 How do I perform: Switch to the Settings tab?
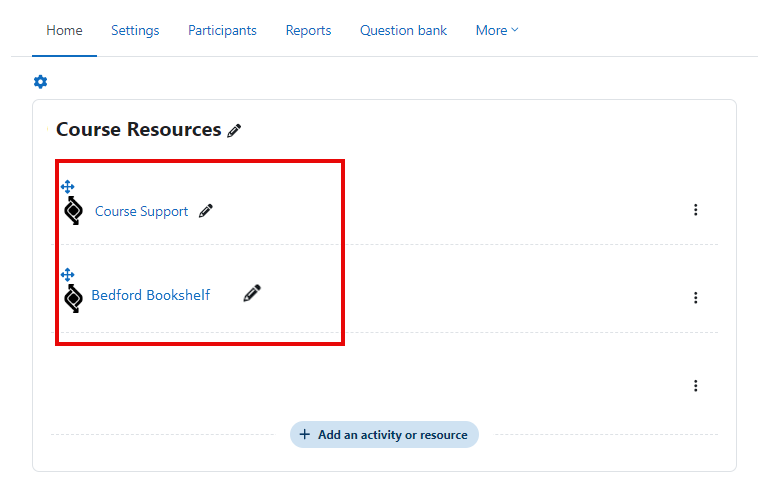(135, 31)
